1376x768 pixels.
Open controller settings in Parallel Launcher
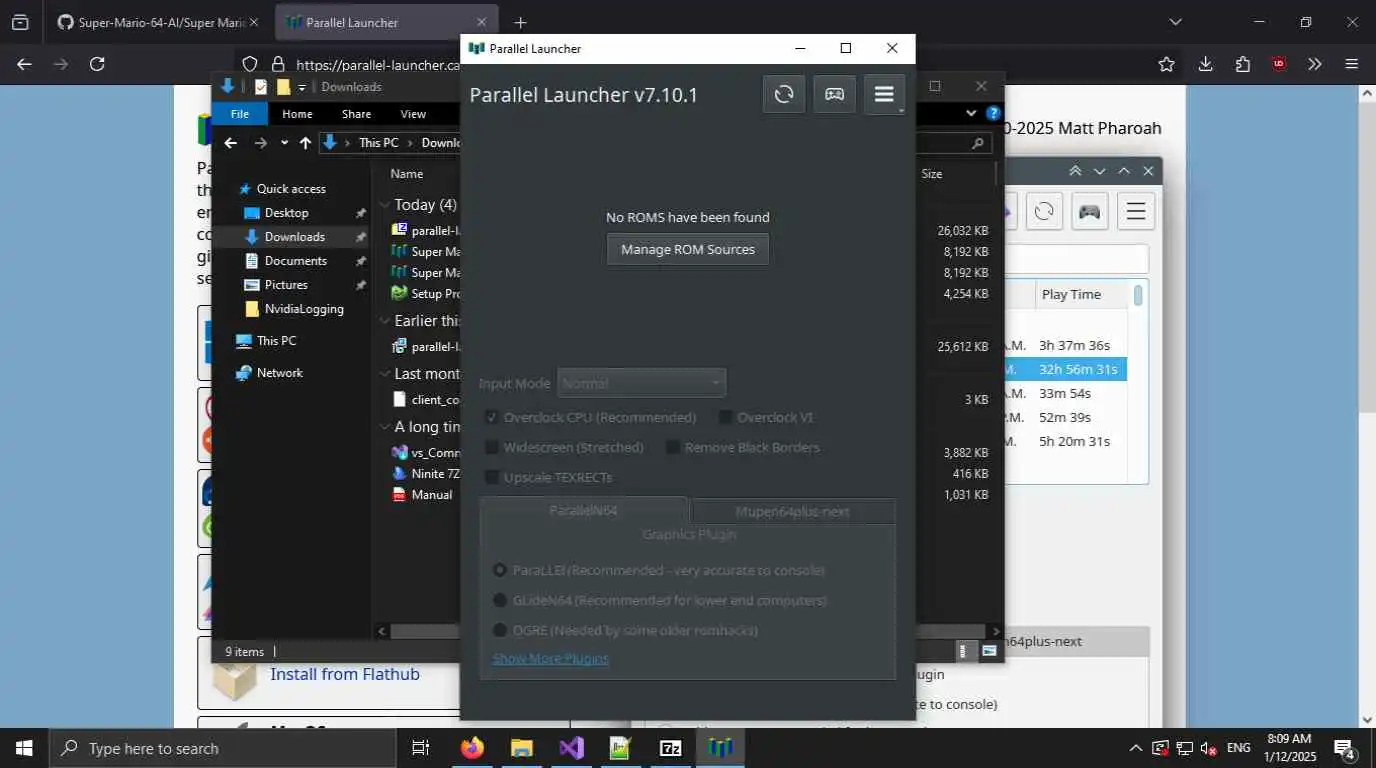834,94
